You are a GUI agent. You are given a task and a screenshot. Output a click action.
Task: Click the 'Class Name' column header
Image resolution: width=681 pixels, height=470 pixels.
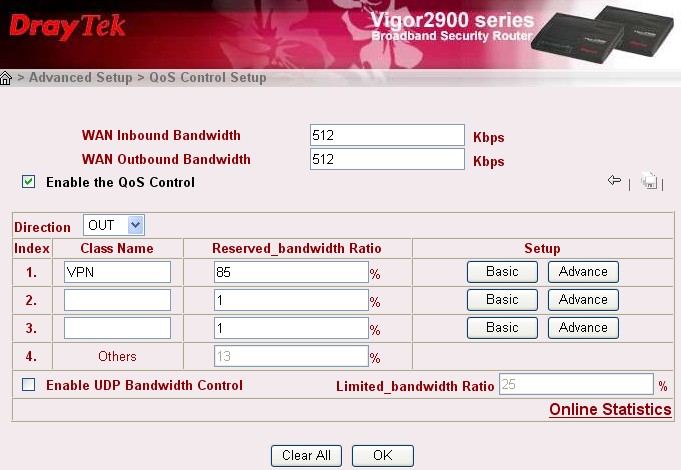[x=117, y=248]
